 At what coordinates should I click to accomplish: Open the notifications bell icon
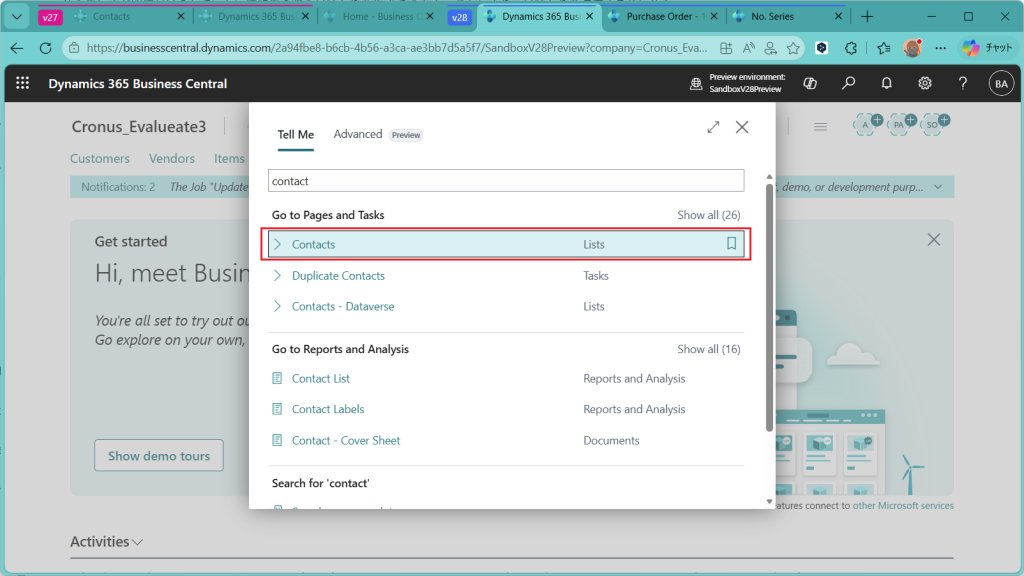[886, 83]
